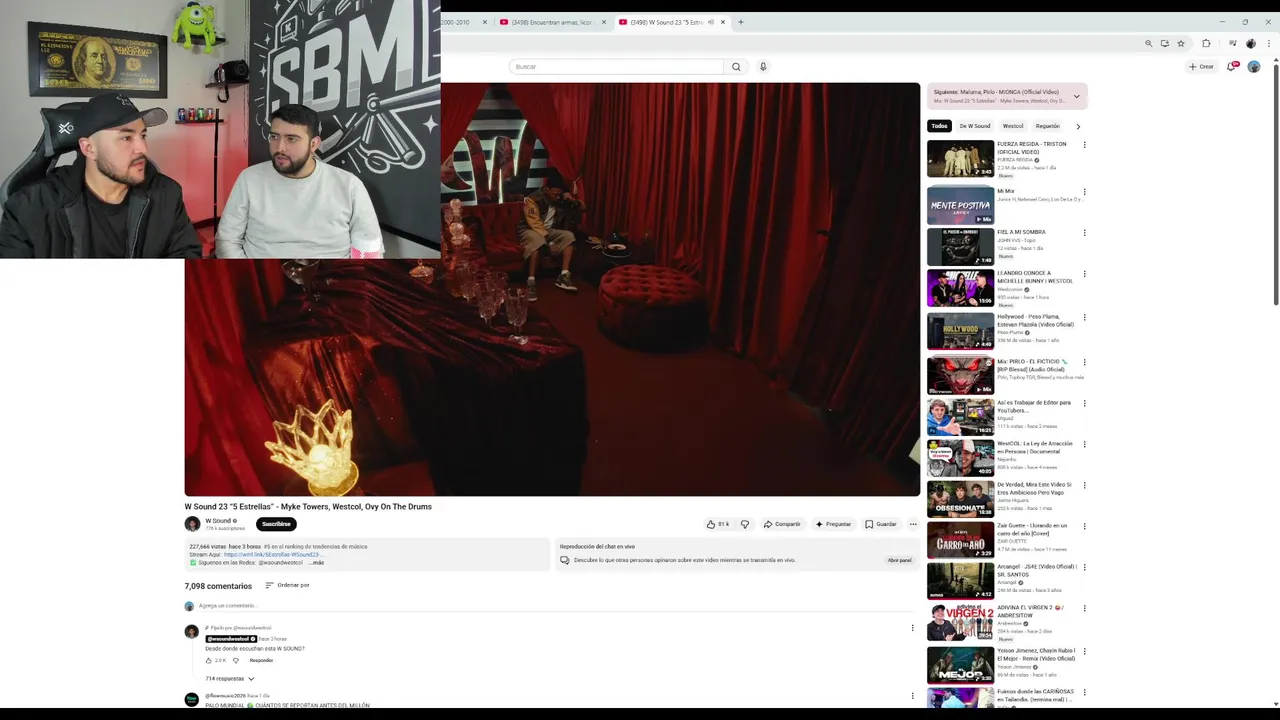Open Chrome three-dot menu

point(1268,44)
